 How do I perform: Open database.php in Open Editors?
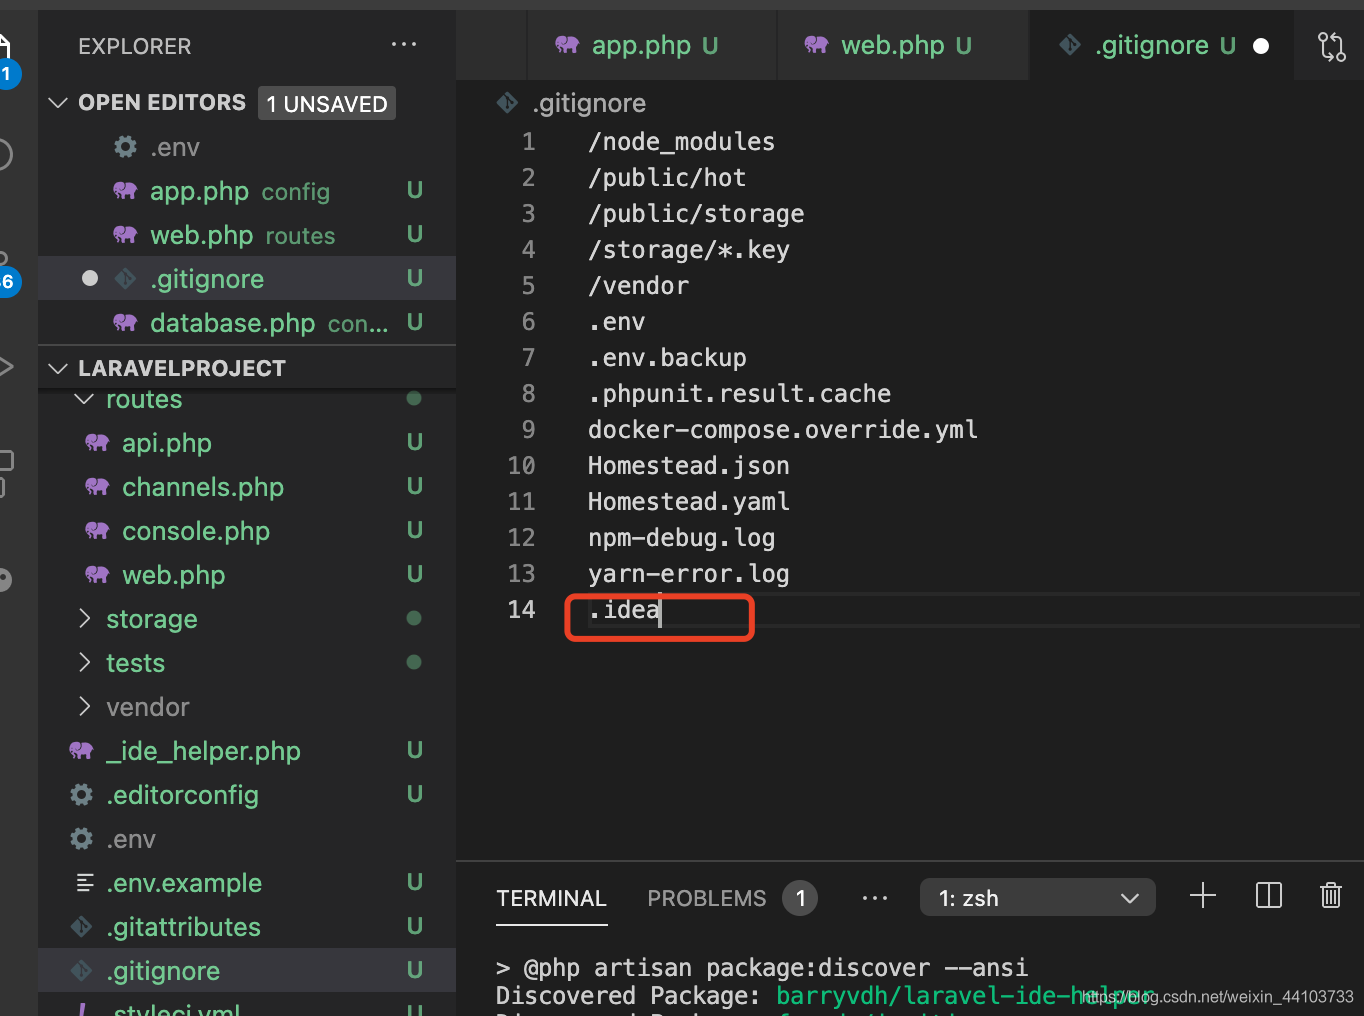pos(247,323)
